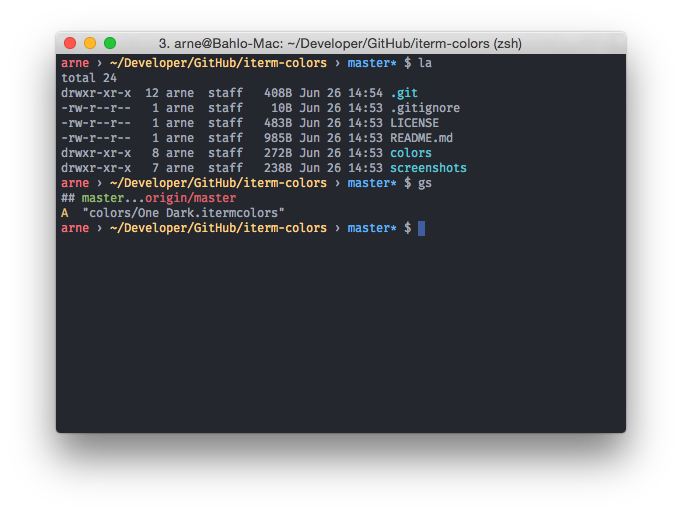Screen dimensions: 682x513
Task: Click the '##' marker in status output
Action: [x=68, y=198]
